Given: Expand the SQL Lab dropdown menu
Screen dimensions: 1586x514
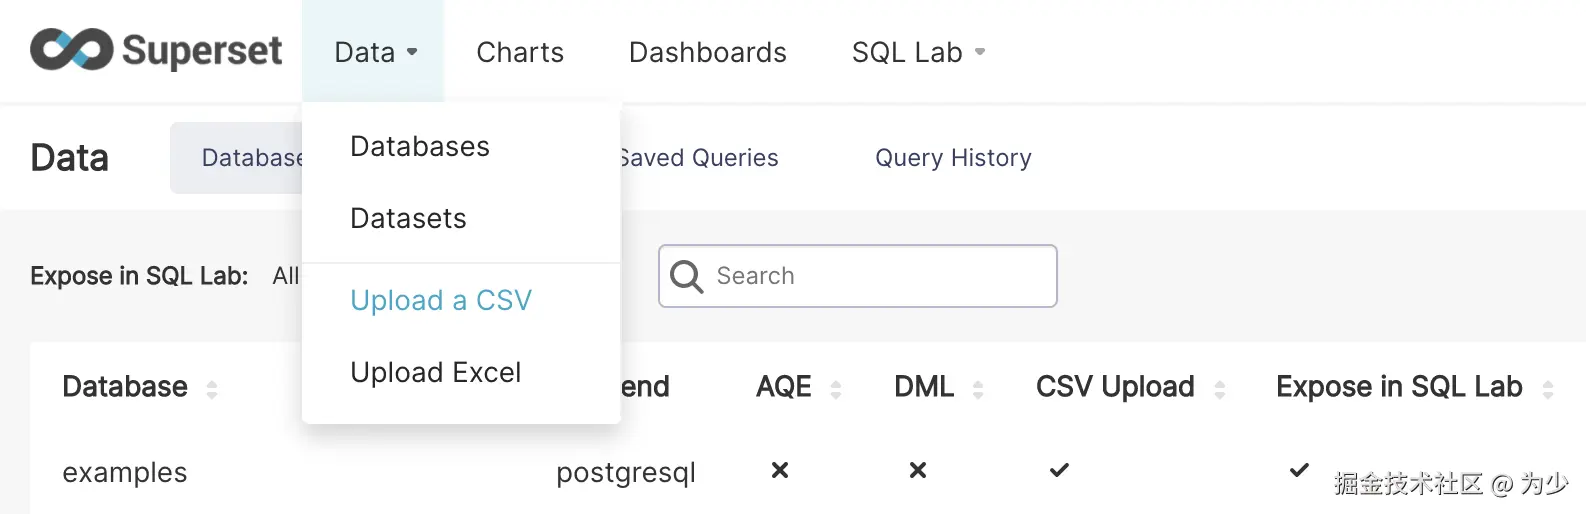Looking at the screenshot, I should pos(918,52).
